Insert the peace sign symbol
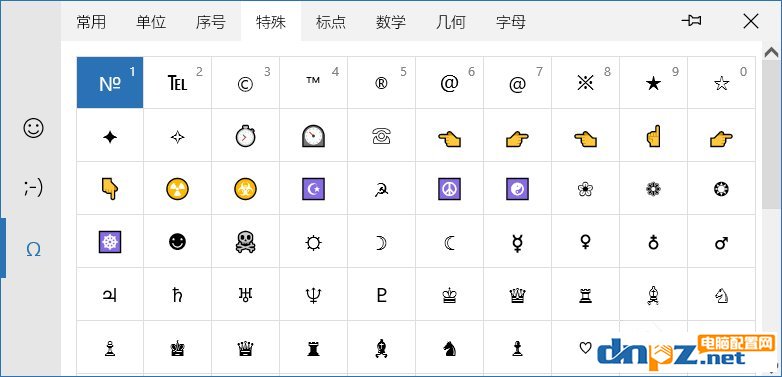Viewport: 782px width, 377px height. click(x=449, y=188)
